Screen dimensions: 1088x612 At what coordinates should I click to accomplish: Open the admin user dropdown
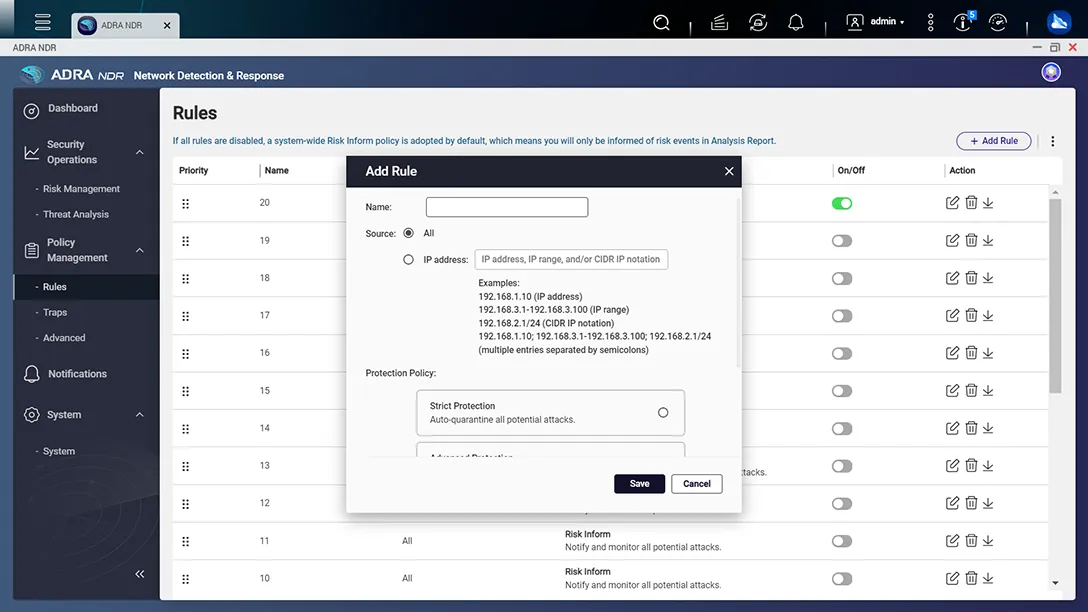(876, 22)
